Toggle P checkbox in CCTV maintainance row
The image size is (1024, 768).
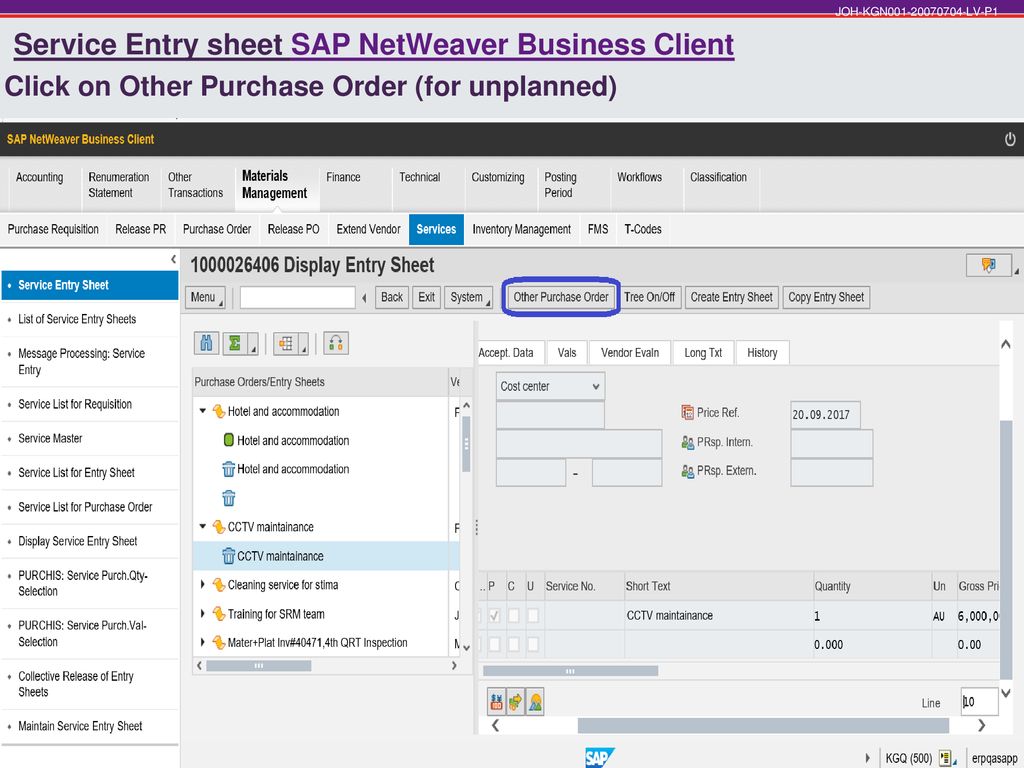tap(494, 615)
